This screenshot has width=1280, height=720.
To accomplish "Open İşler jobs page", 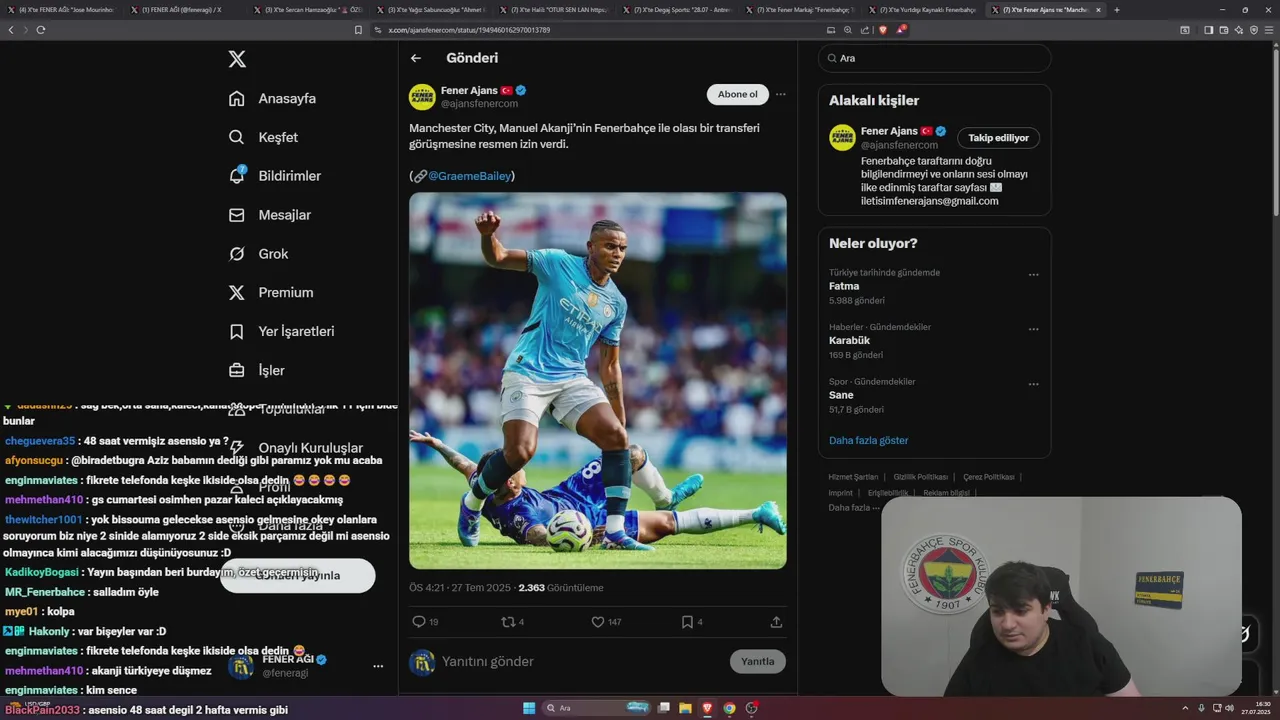I will [x=256, y=370].
